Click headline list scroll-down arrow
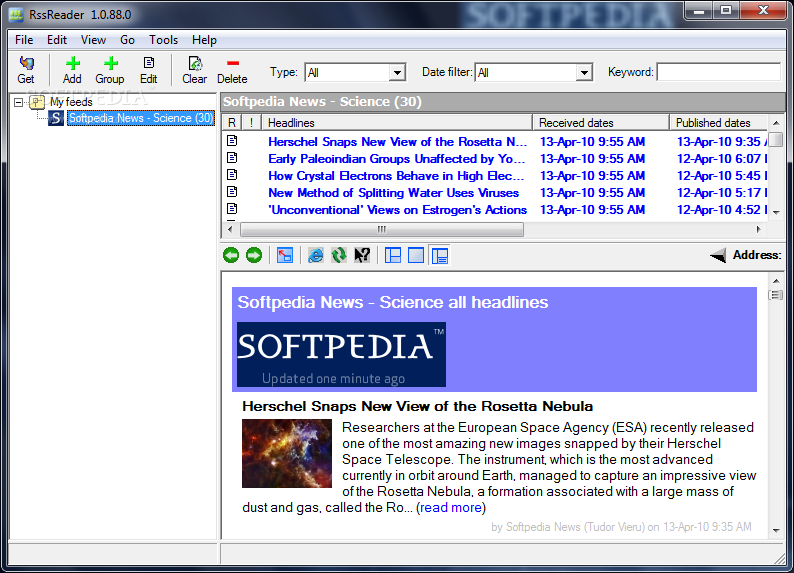The height and width of the screenshot is (573, 794). (776, 213)
